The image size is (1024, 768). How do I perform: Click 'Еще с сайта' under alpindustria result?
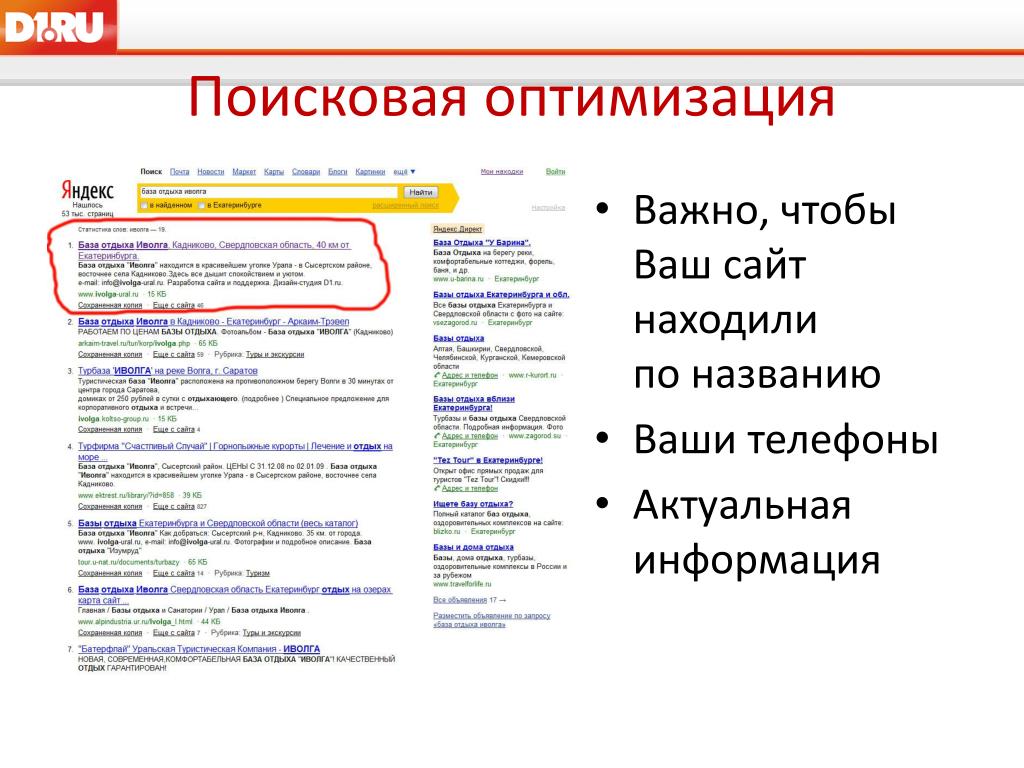click(x=174, y=633)
